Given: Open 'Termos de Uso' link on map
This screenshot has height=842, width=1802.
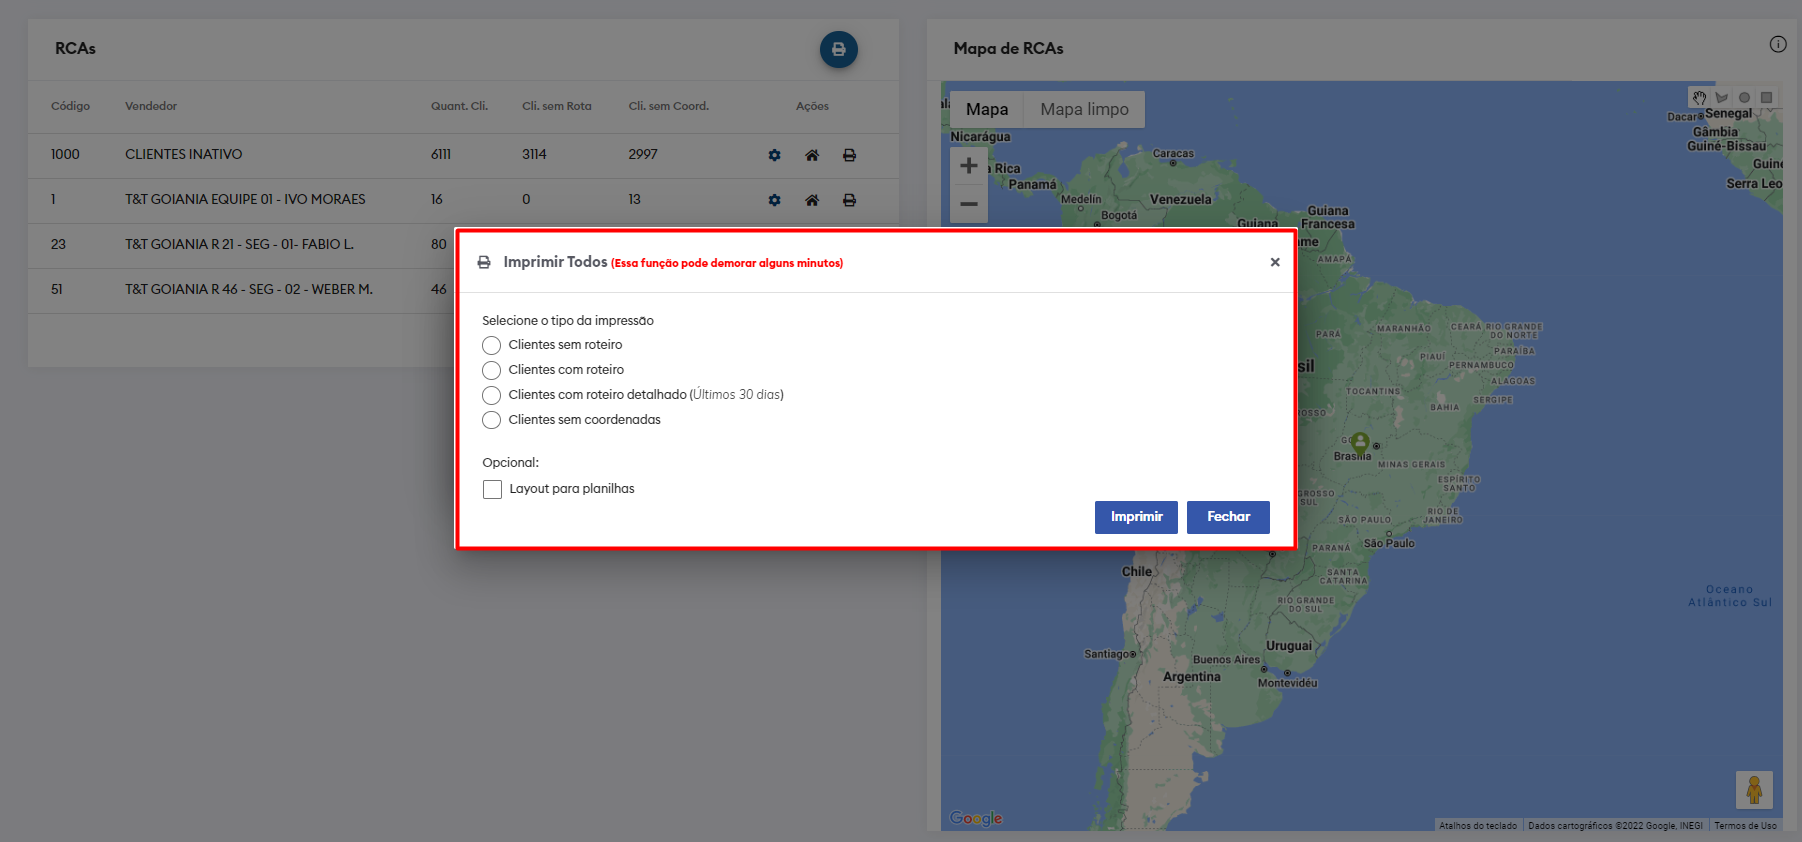Looking at the screenshot, I should point(1746,826).
